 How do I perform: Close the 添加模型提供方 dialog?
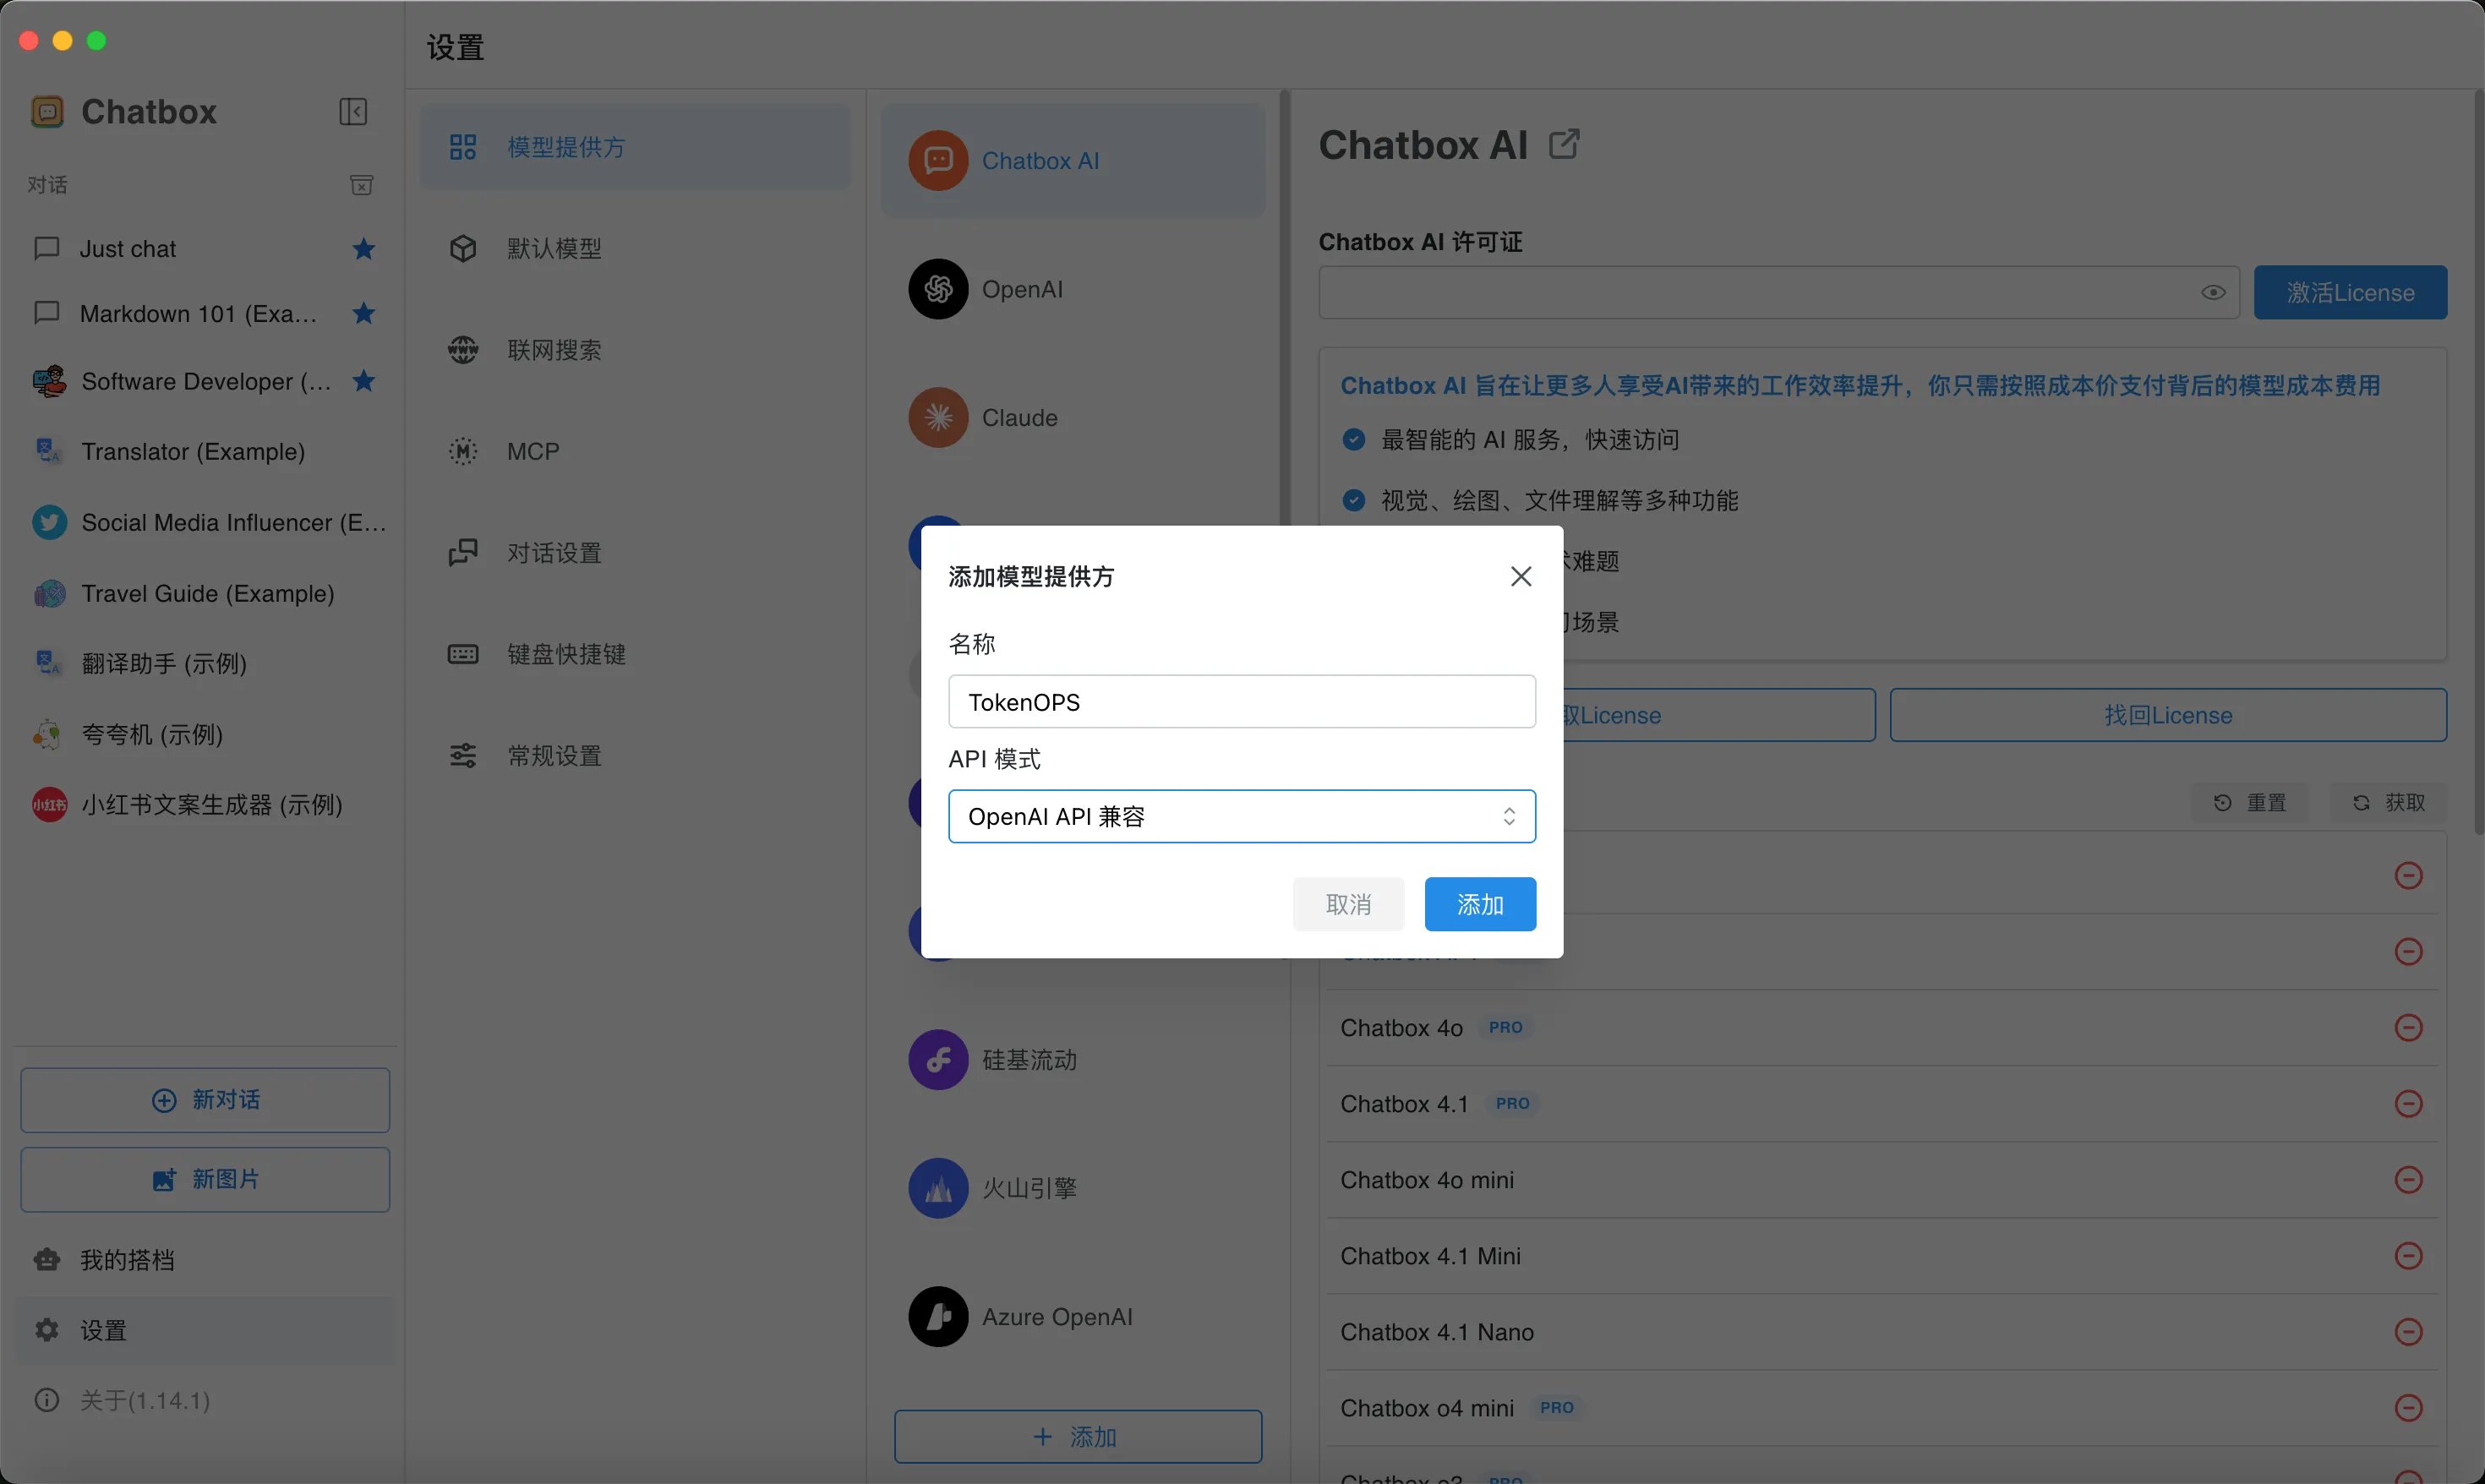point(1520,576)
